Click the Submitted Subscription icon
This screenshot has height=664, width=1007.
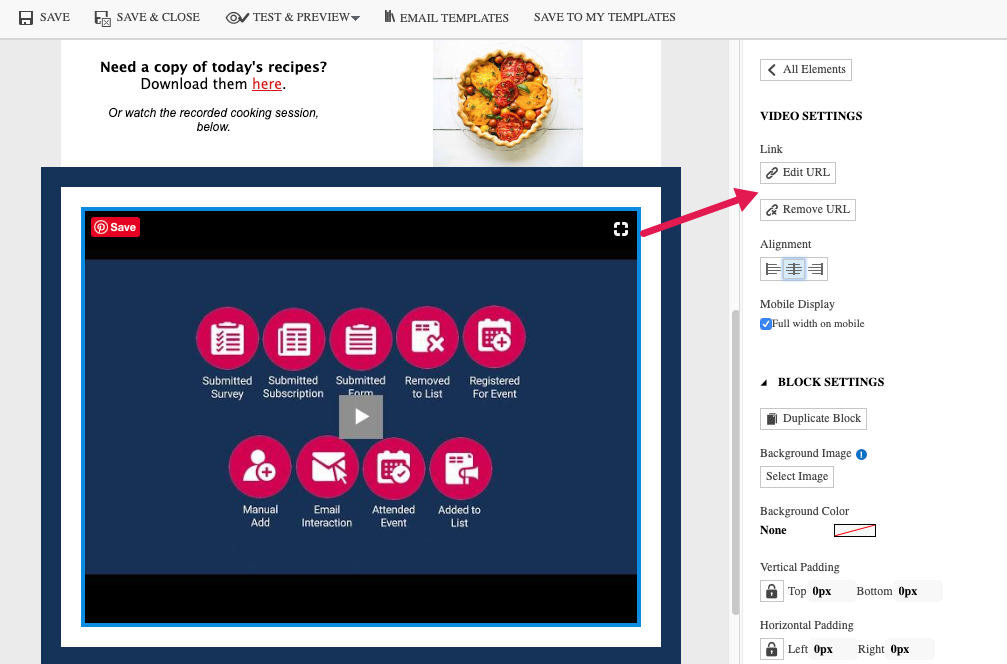coord(294,338)
